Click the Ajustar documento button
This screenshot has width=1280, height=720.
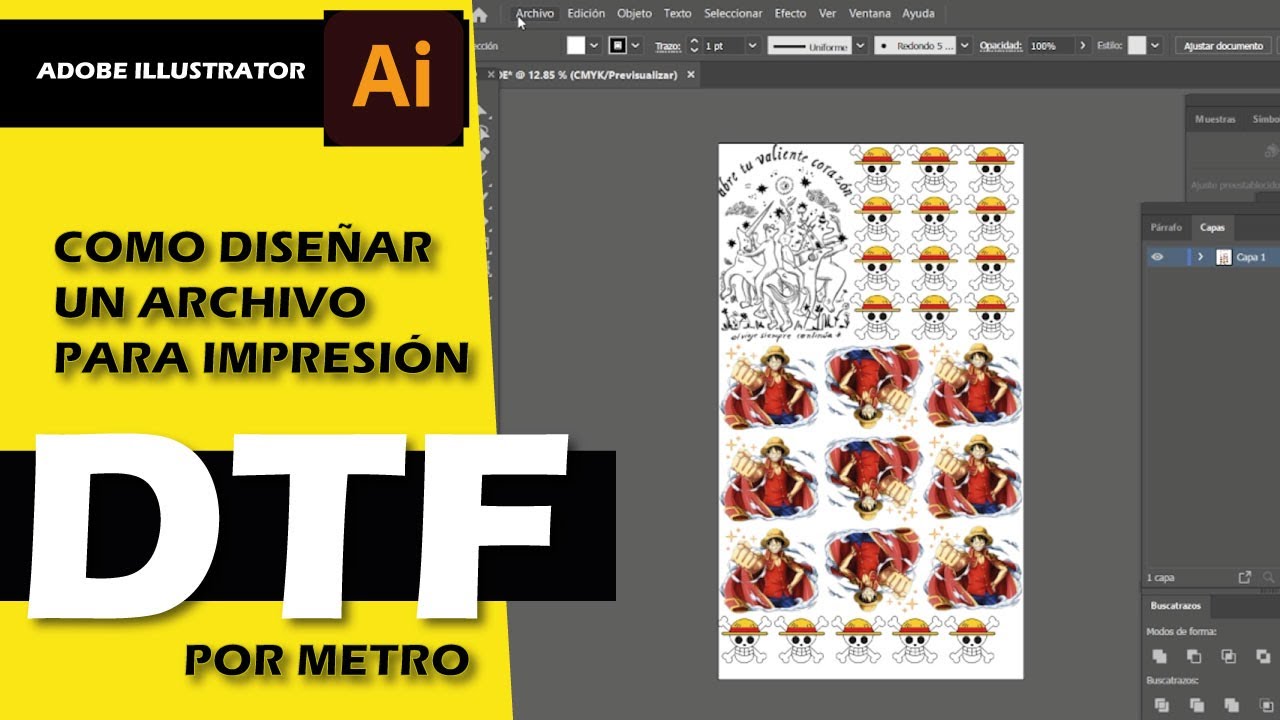tap(1224, 46)
